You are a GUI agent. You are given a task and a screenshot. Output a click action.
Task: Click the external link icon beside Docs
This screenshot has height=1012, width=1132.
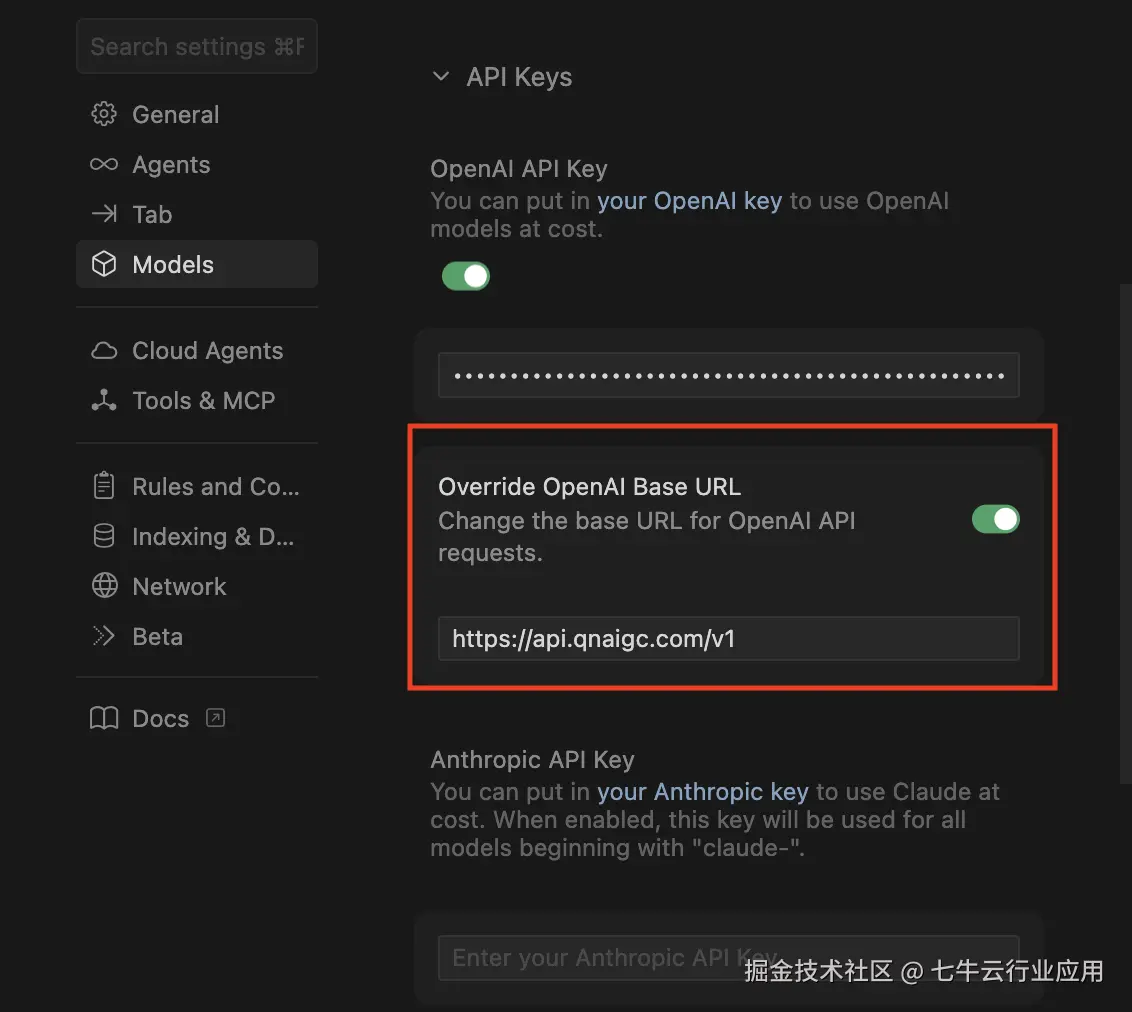(215, 718)
